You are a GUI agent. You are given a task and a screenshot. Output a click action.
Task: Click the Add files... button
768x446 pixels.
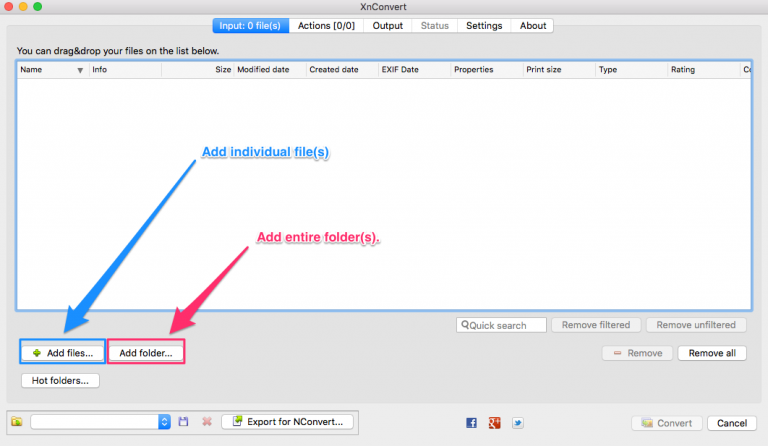[x=63, y=353]
